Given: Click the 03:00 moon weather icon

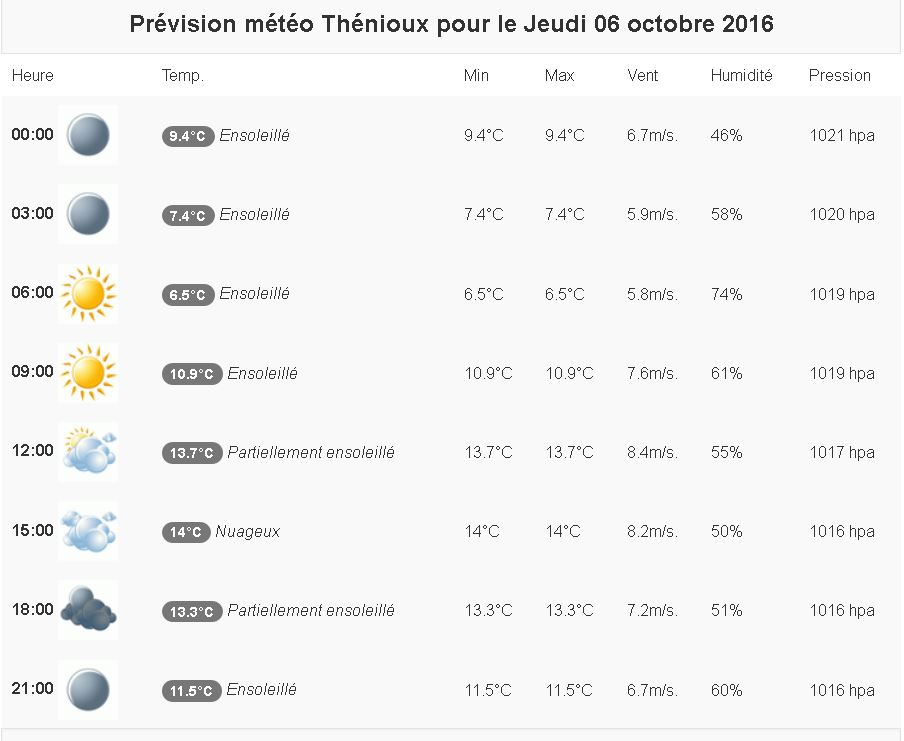Looking at the screenshot, I should click(x=88, y=214).
